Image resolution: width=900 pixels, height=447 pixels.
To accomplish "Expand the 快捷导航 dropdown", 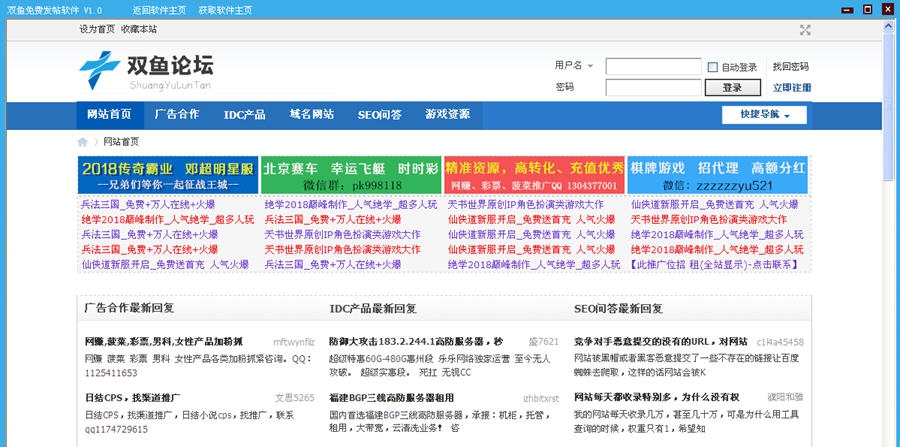I will [764, 115].
